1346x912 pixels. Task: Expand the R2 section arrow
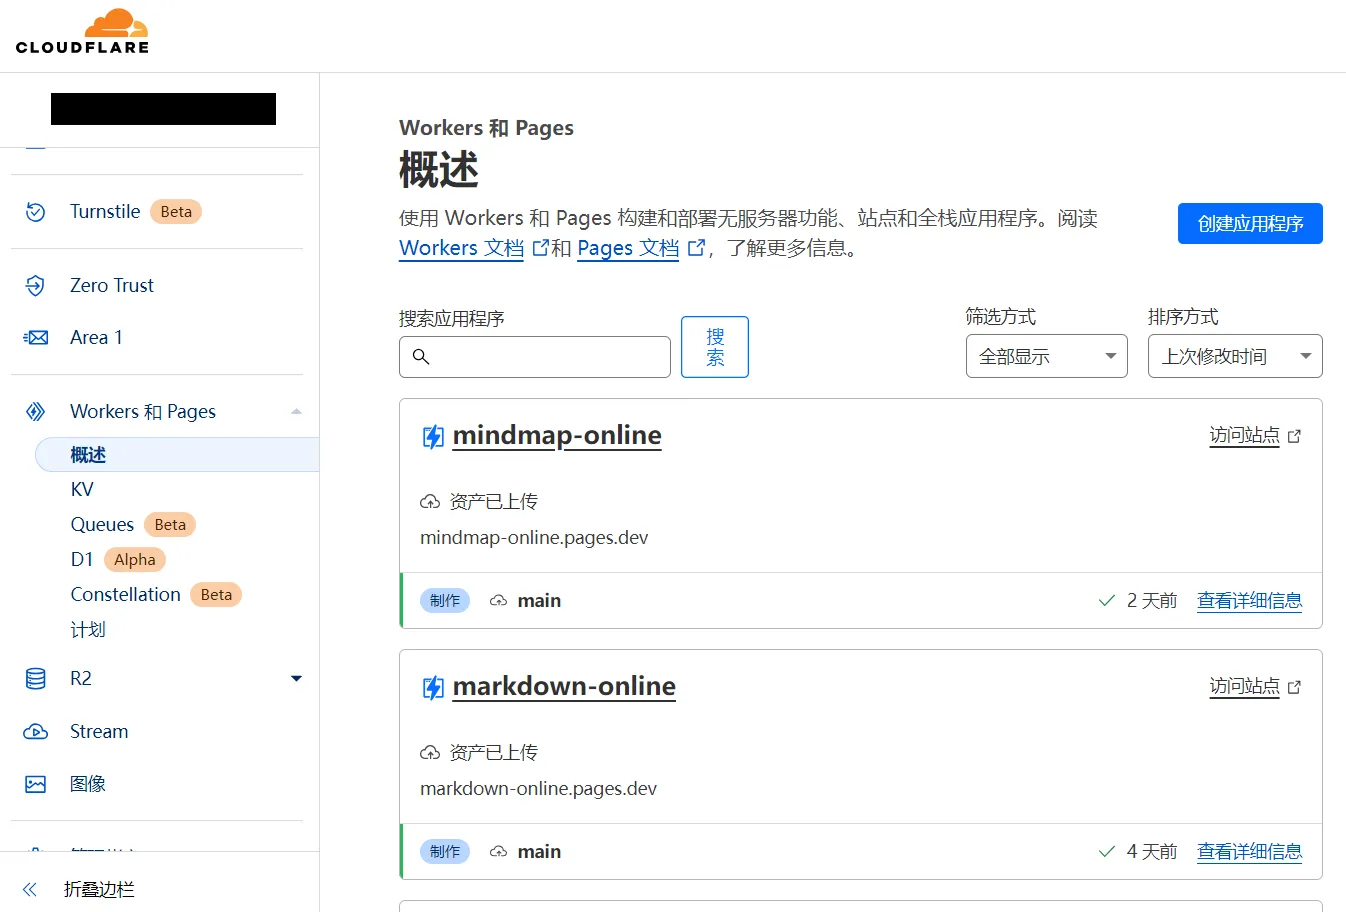296,679
